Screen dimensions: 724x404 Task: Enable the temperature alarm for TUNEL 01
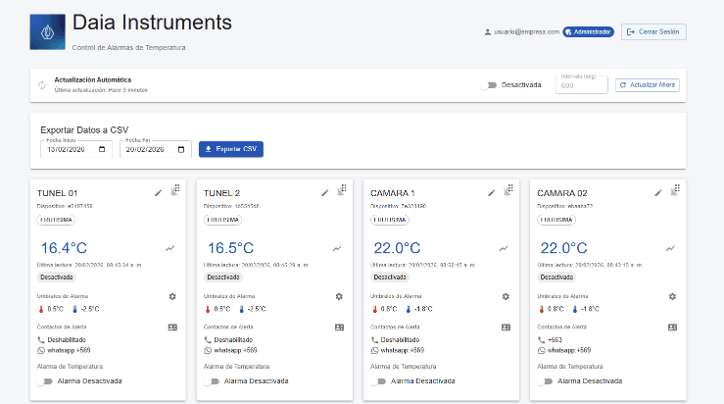pos(45,381)
